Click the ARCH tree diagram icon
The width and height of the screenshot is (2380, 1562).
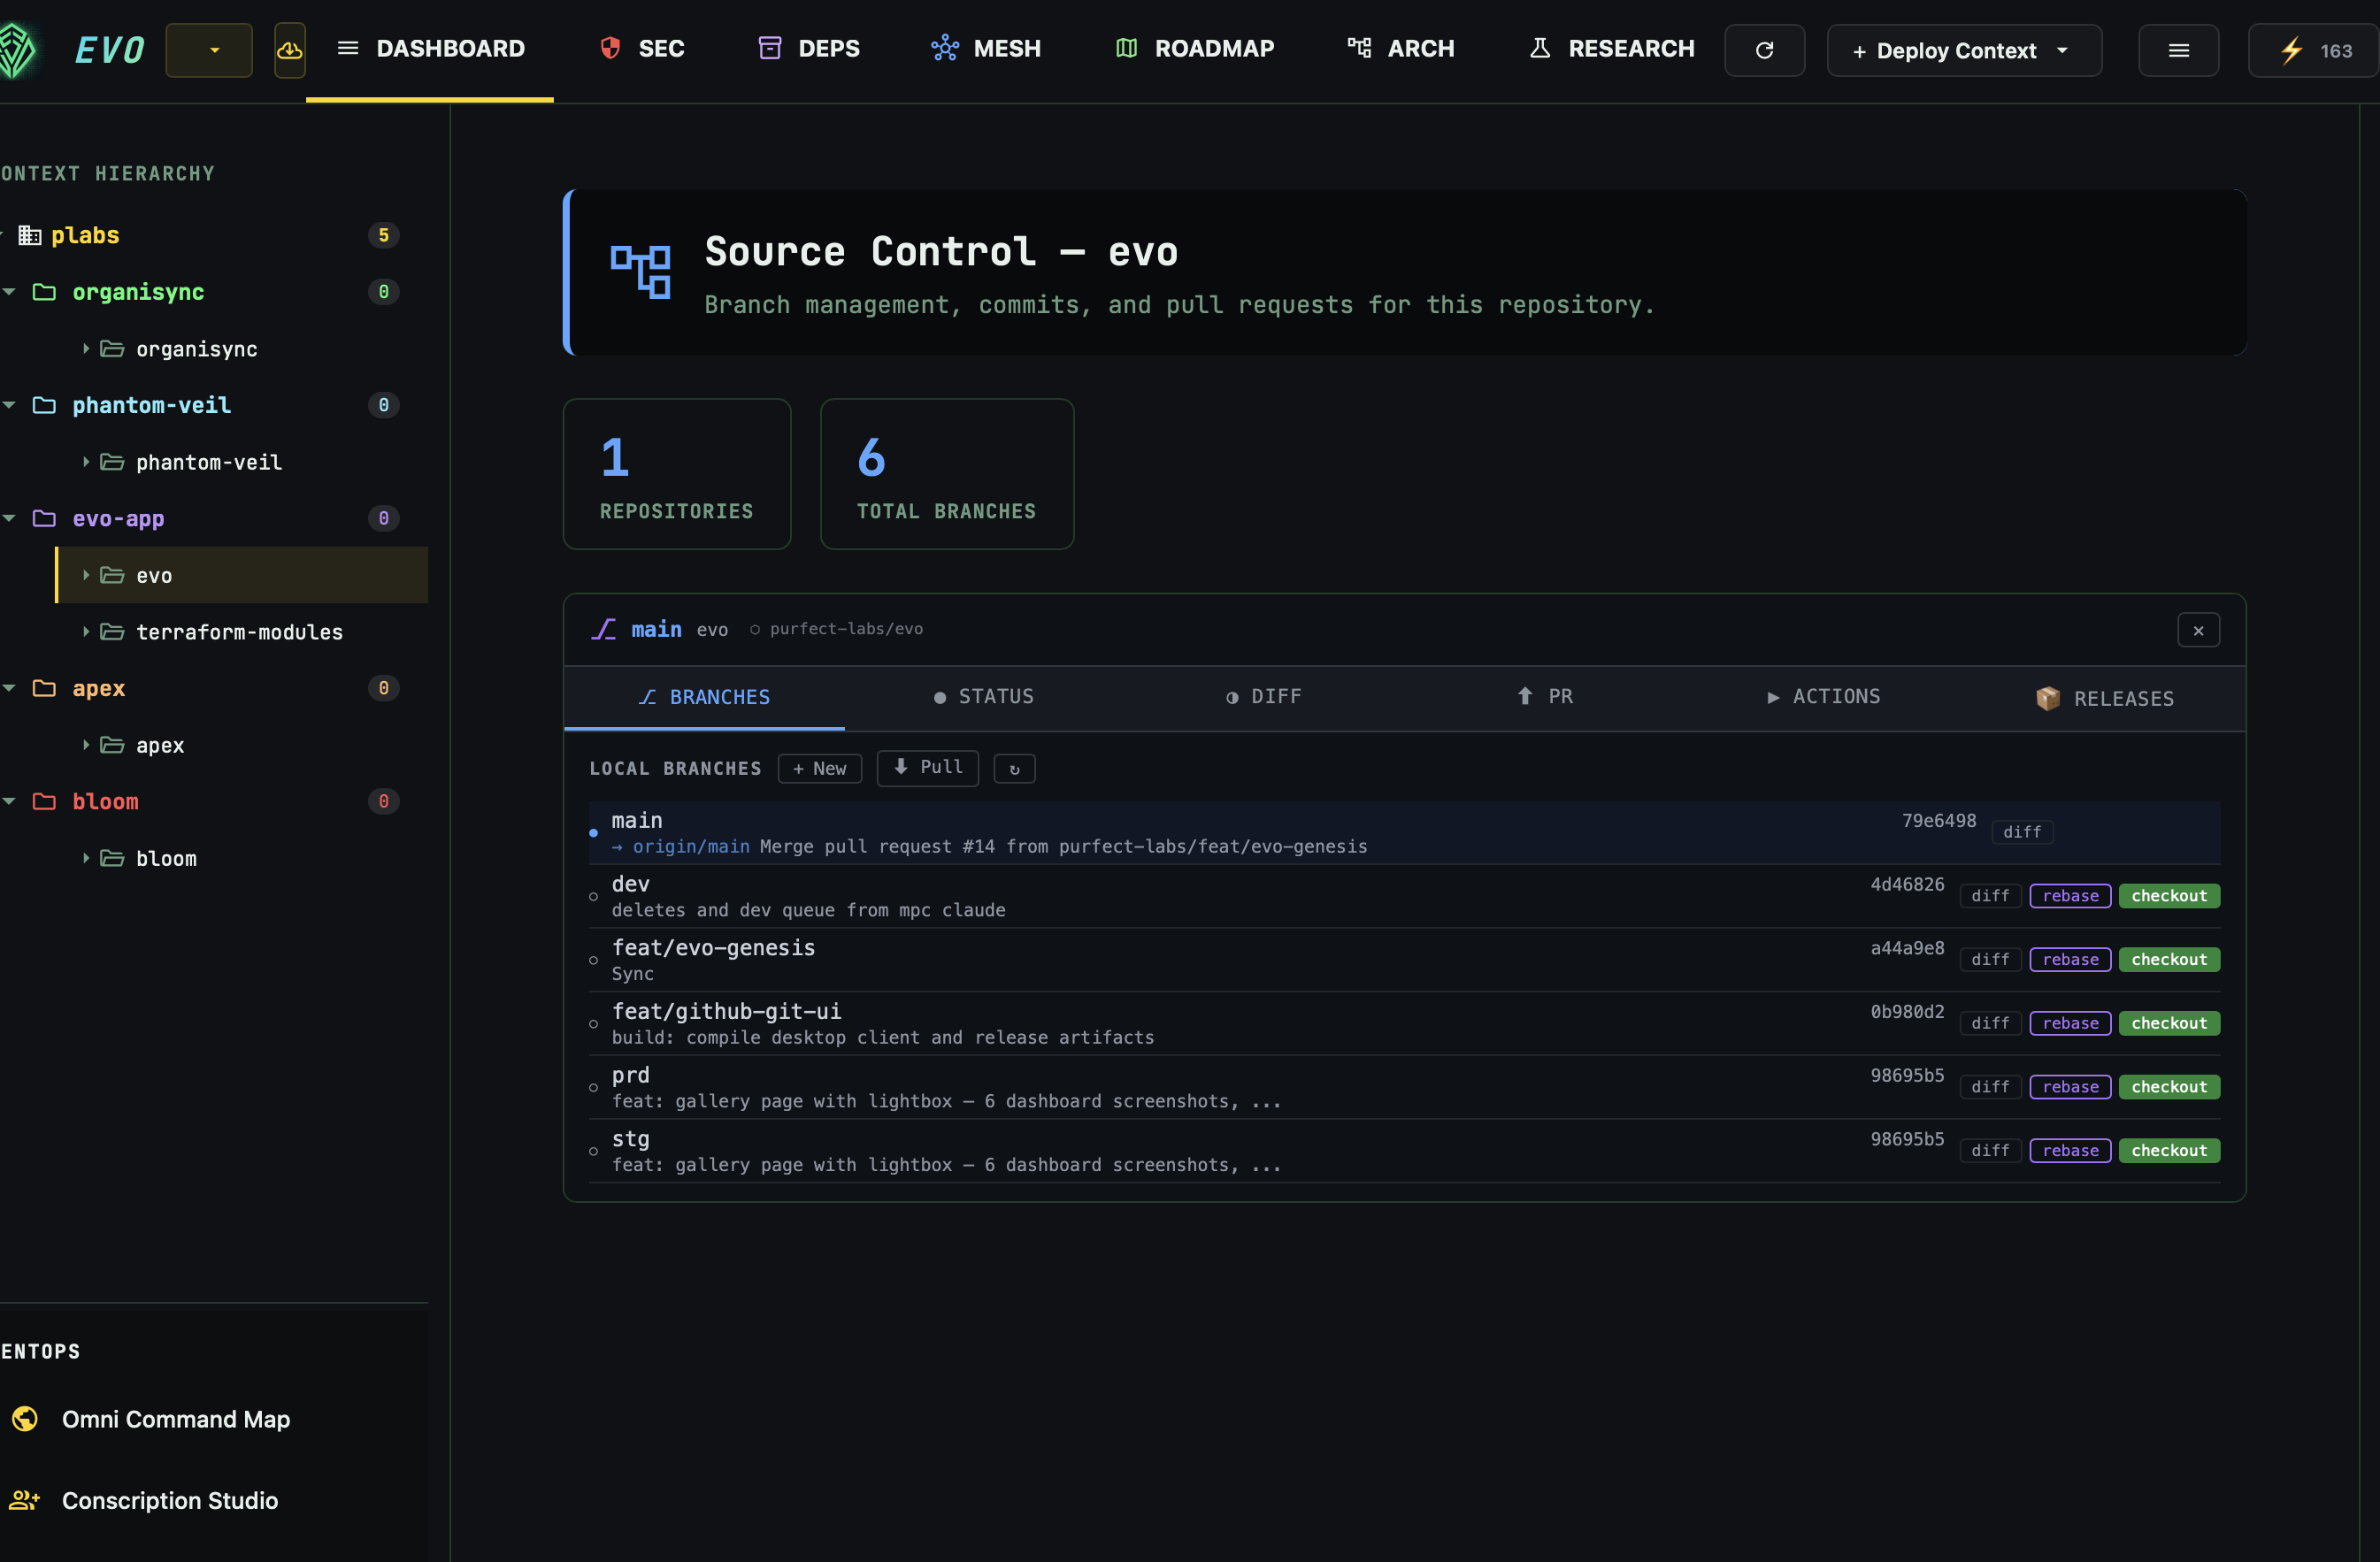click(1359, 48)
